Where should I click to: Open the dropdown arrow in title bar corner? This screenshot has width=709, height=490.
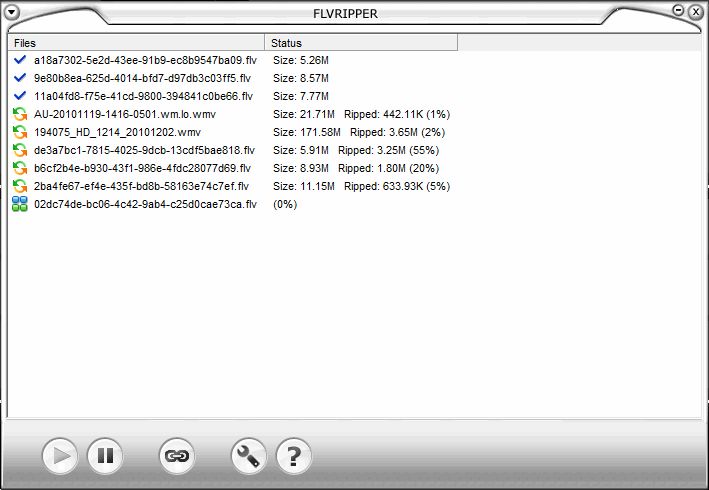11,12
